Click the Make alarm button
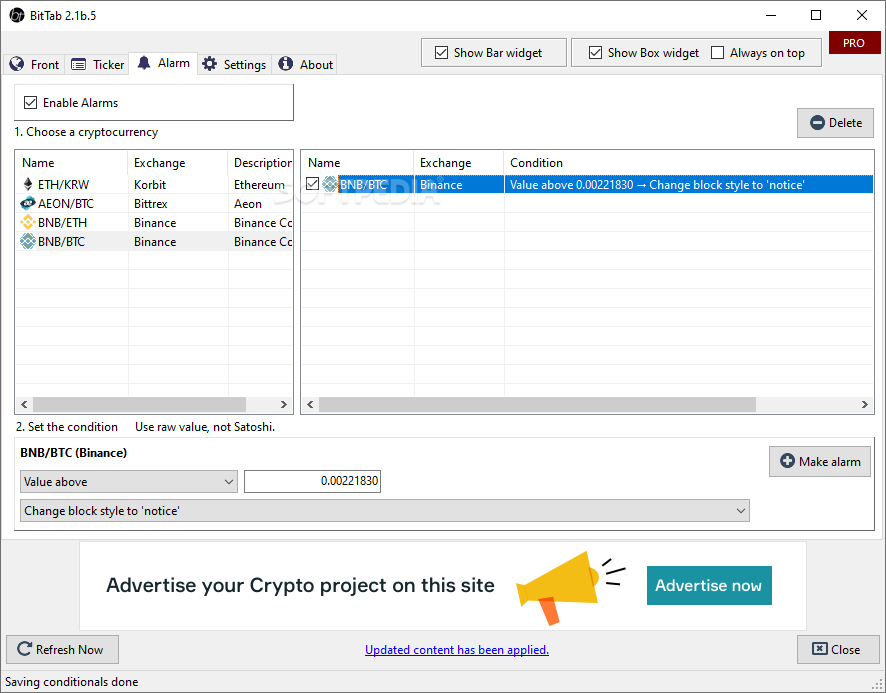886x693 pixels. coord(819,461)
